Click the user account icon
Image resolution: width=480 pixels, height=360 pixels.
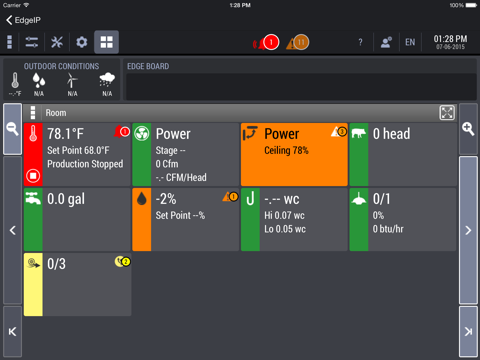point(386,42)
